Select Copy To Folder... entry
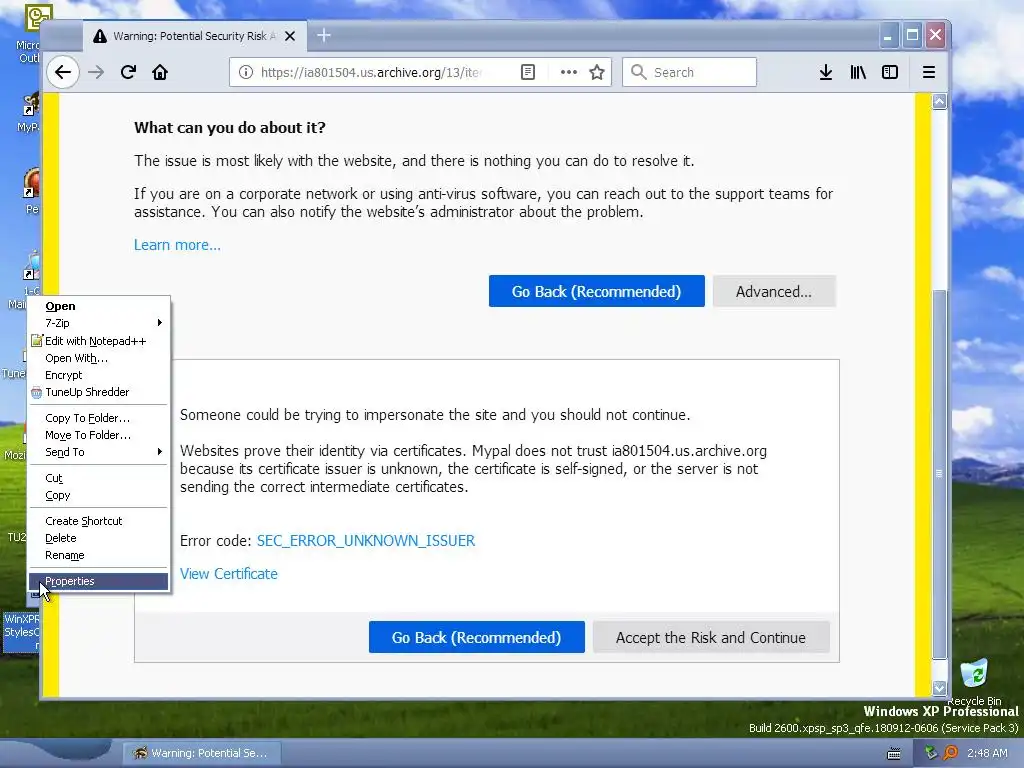 click(99, 418)
